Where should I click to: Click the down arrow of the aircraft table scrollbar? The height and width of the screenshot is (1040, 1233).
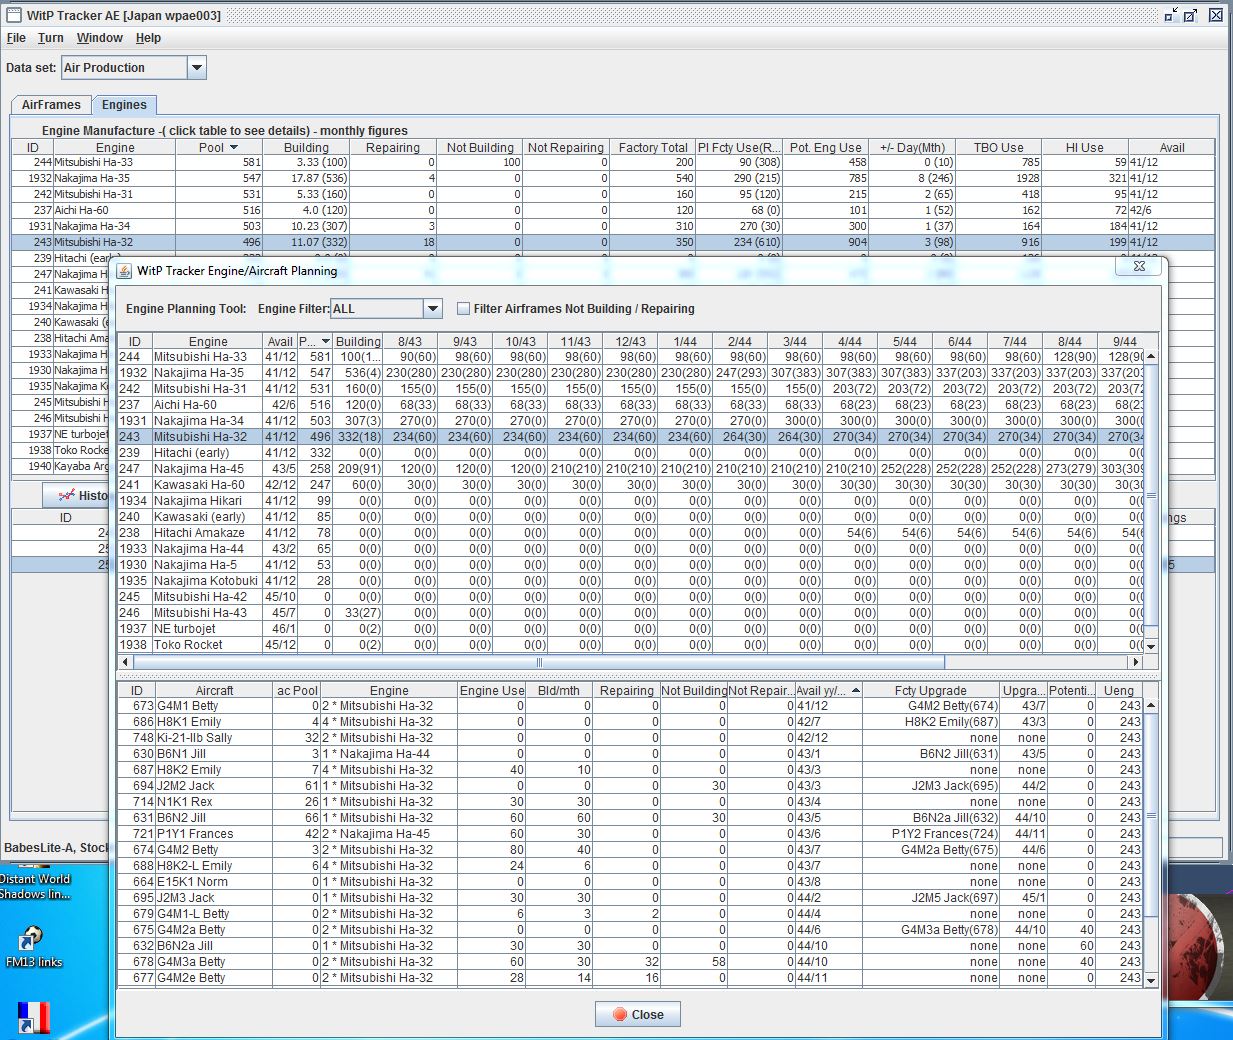click(x=1151, y=980)
